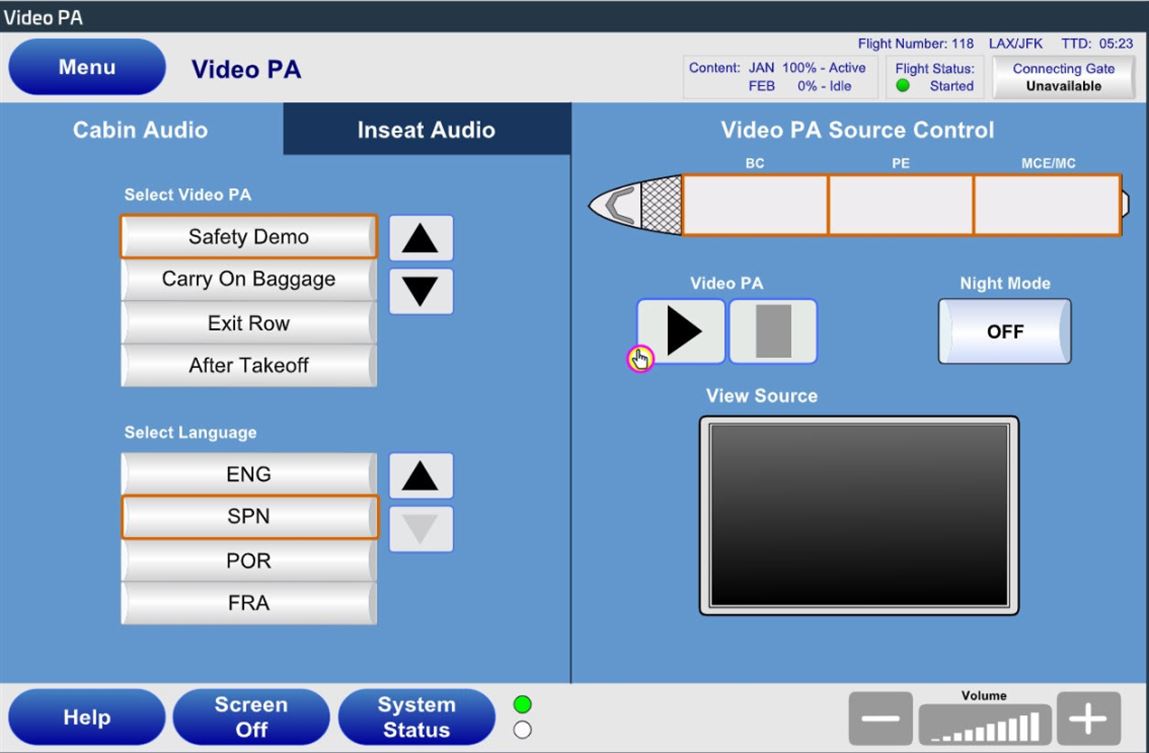Select the MCE/MC cabin zone

point(1047,205)
